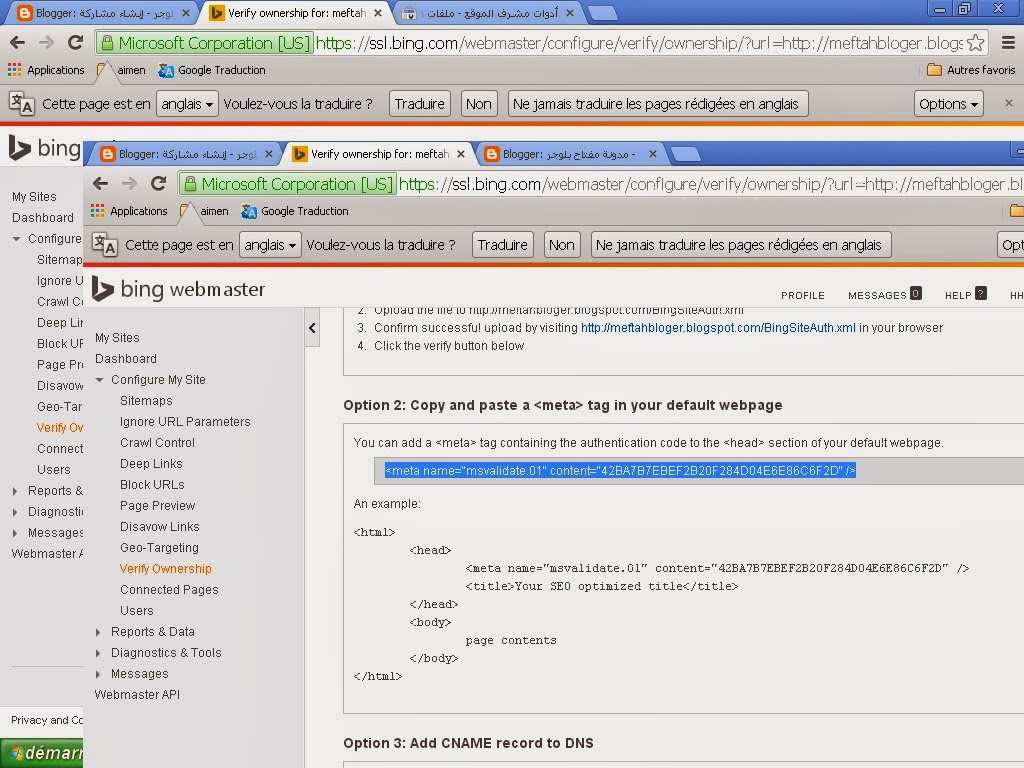Open the Chrome hamburger menu
Screen dimensions: 1024x768
1008,43
